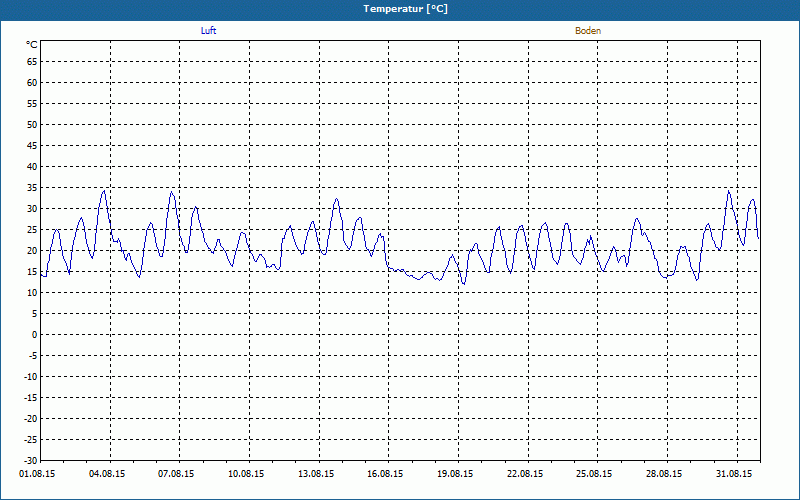Click the 13.08.15 date label
This screenshot has height=500, width=800.
click(316, 474)
